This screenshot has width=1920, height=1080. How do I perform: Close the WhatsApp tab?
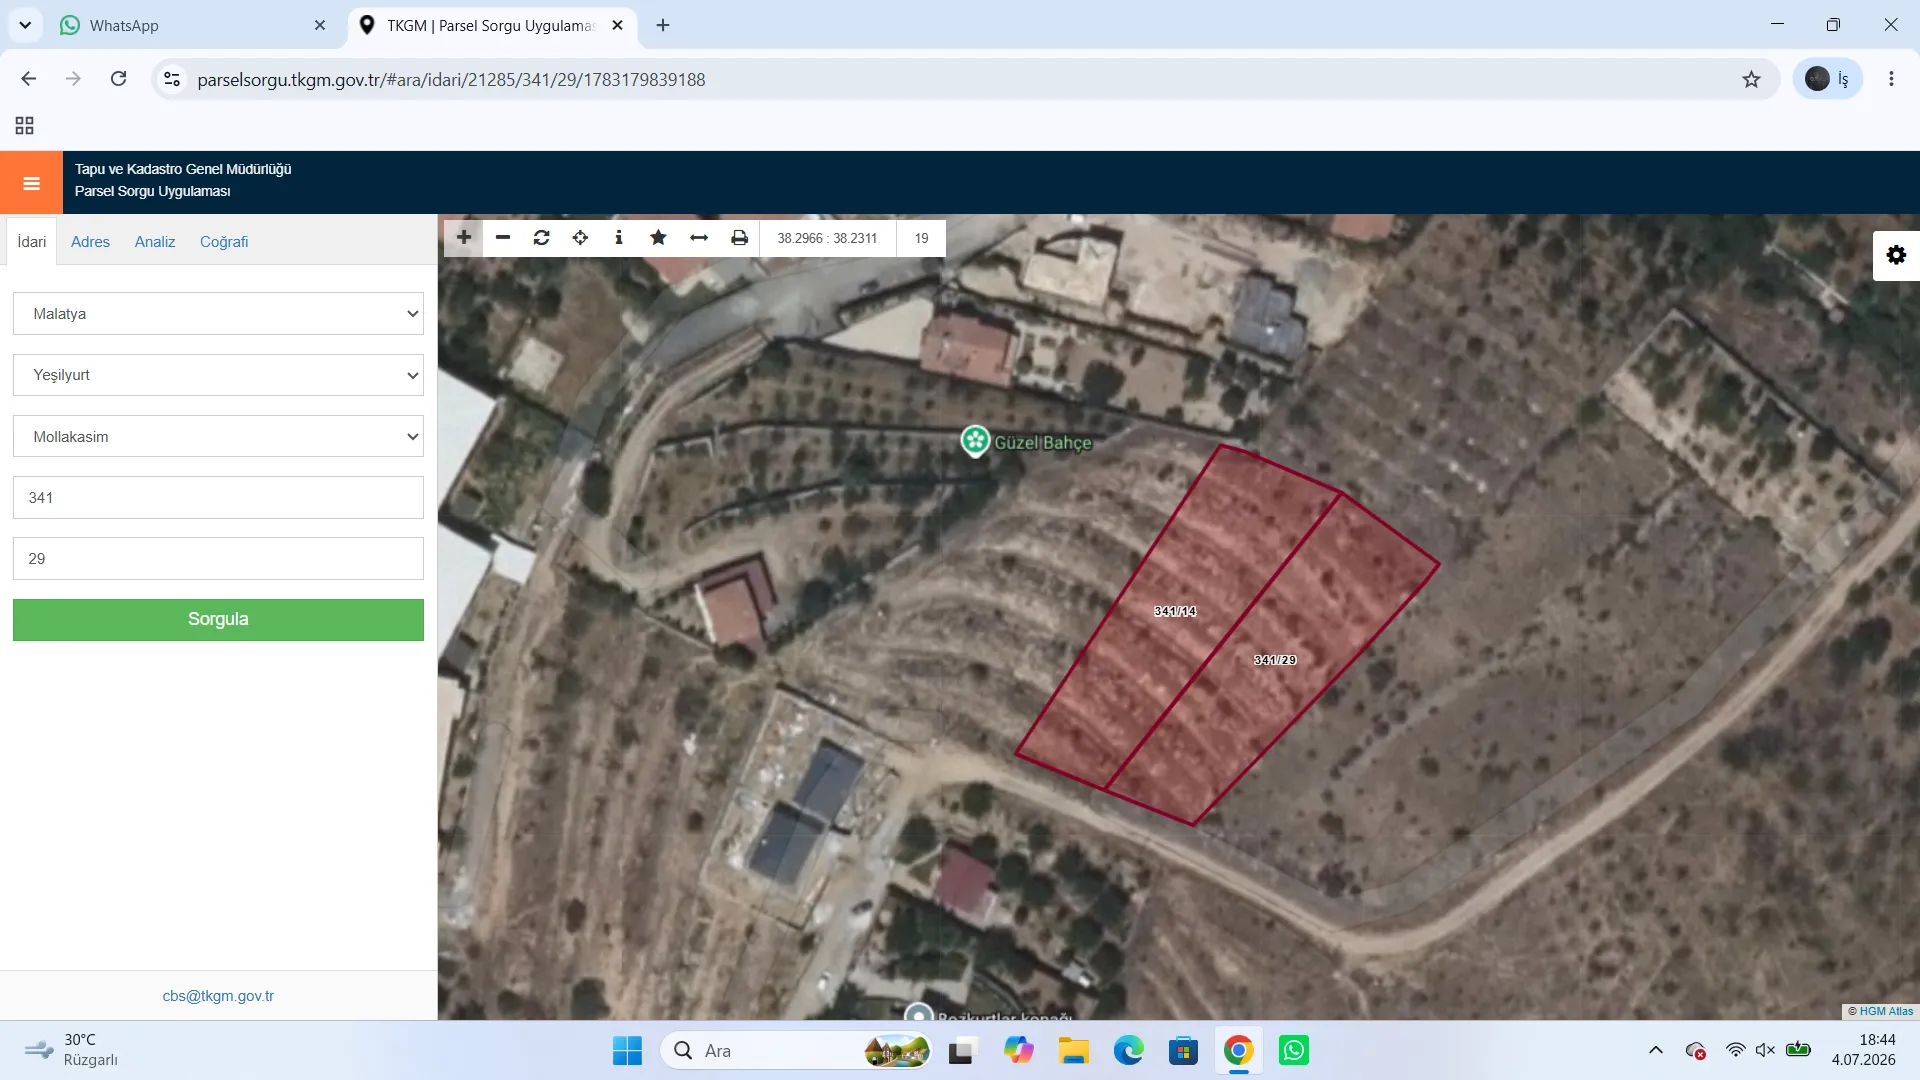[x=320, y=25]
